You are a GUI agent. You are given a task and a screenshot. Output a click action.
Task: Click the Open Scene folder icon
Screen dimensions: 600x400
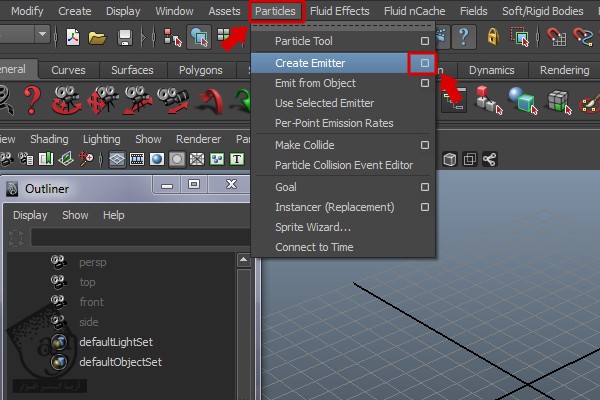point(97,37)
